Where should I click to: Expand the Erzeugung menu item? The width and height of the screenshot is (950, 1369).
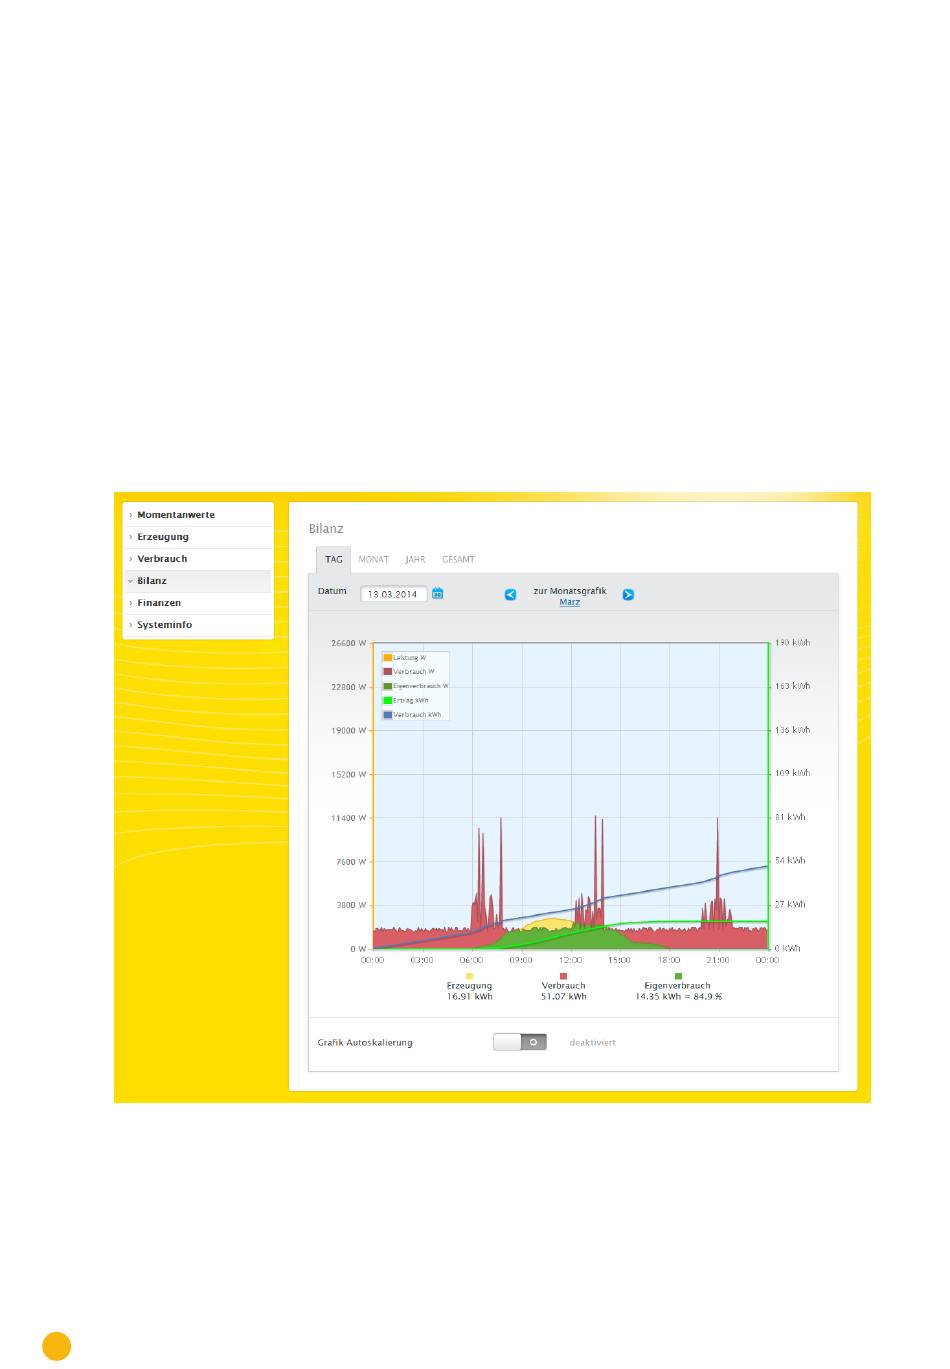click(x=198, y=537)
